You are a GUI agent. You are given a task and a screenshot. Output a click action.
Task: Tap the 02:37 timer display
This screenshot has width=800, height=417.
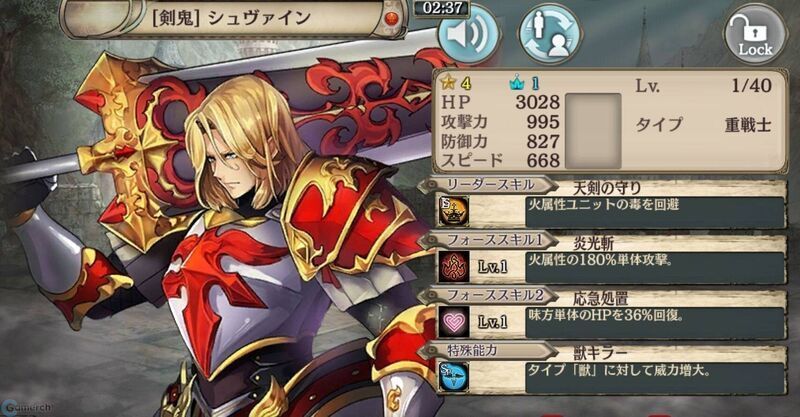[x=441, y=8]
